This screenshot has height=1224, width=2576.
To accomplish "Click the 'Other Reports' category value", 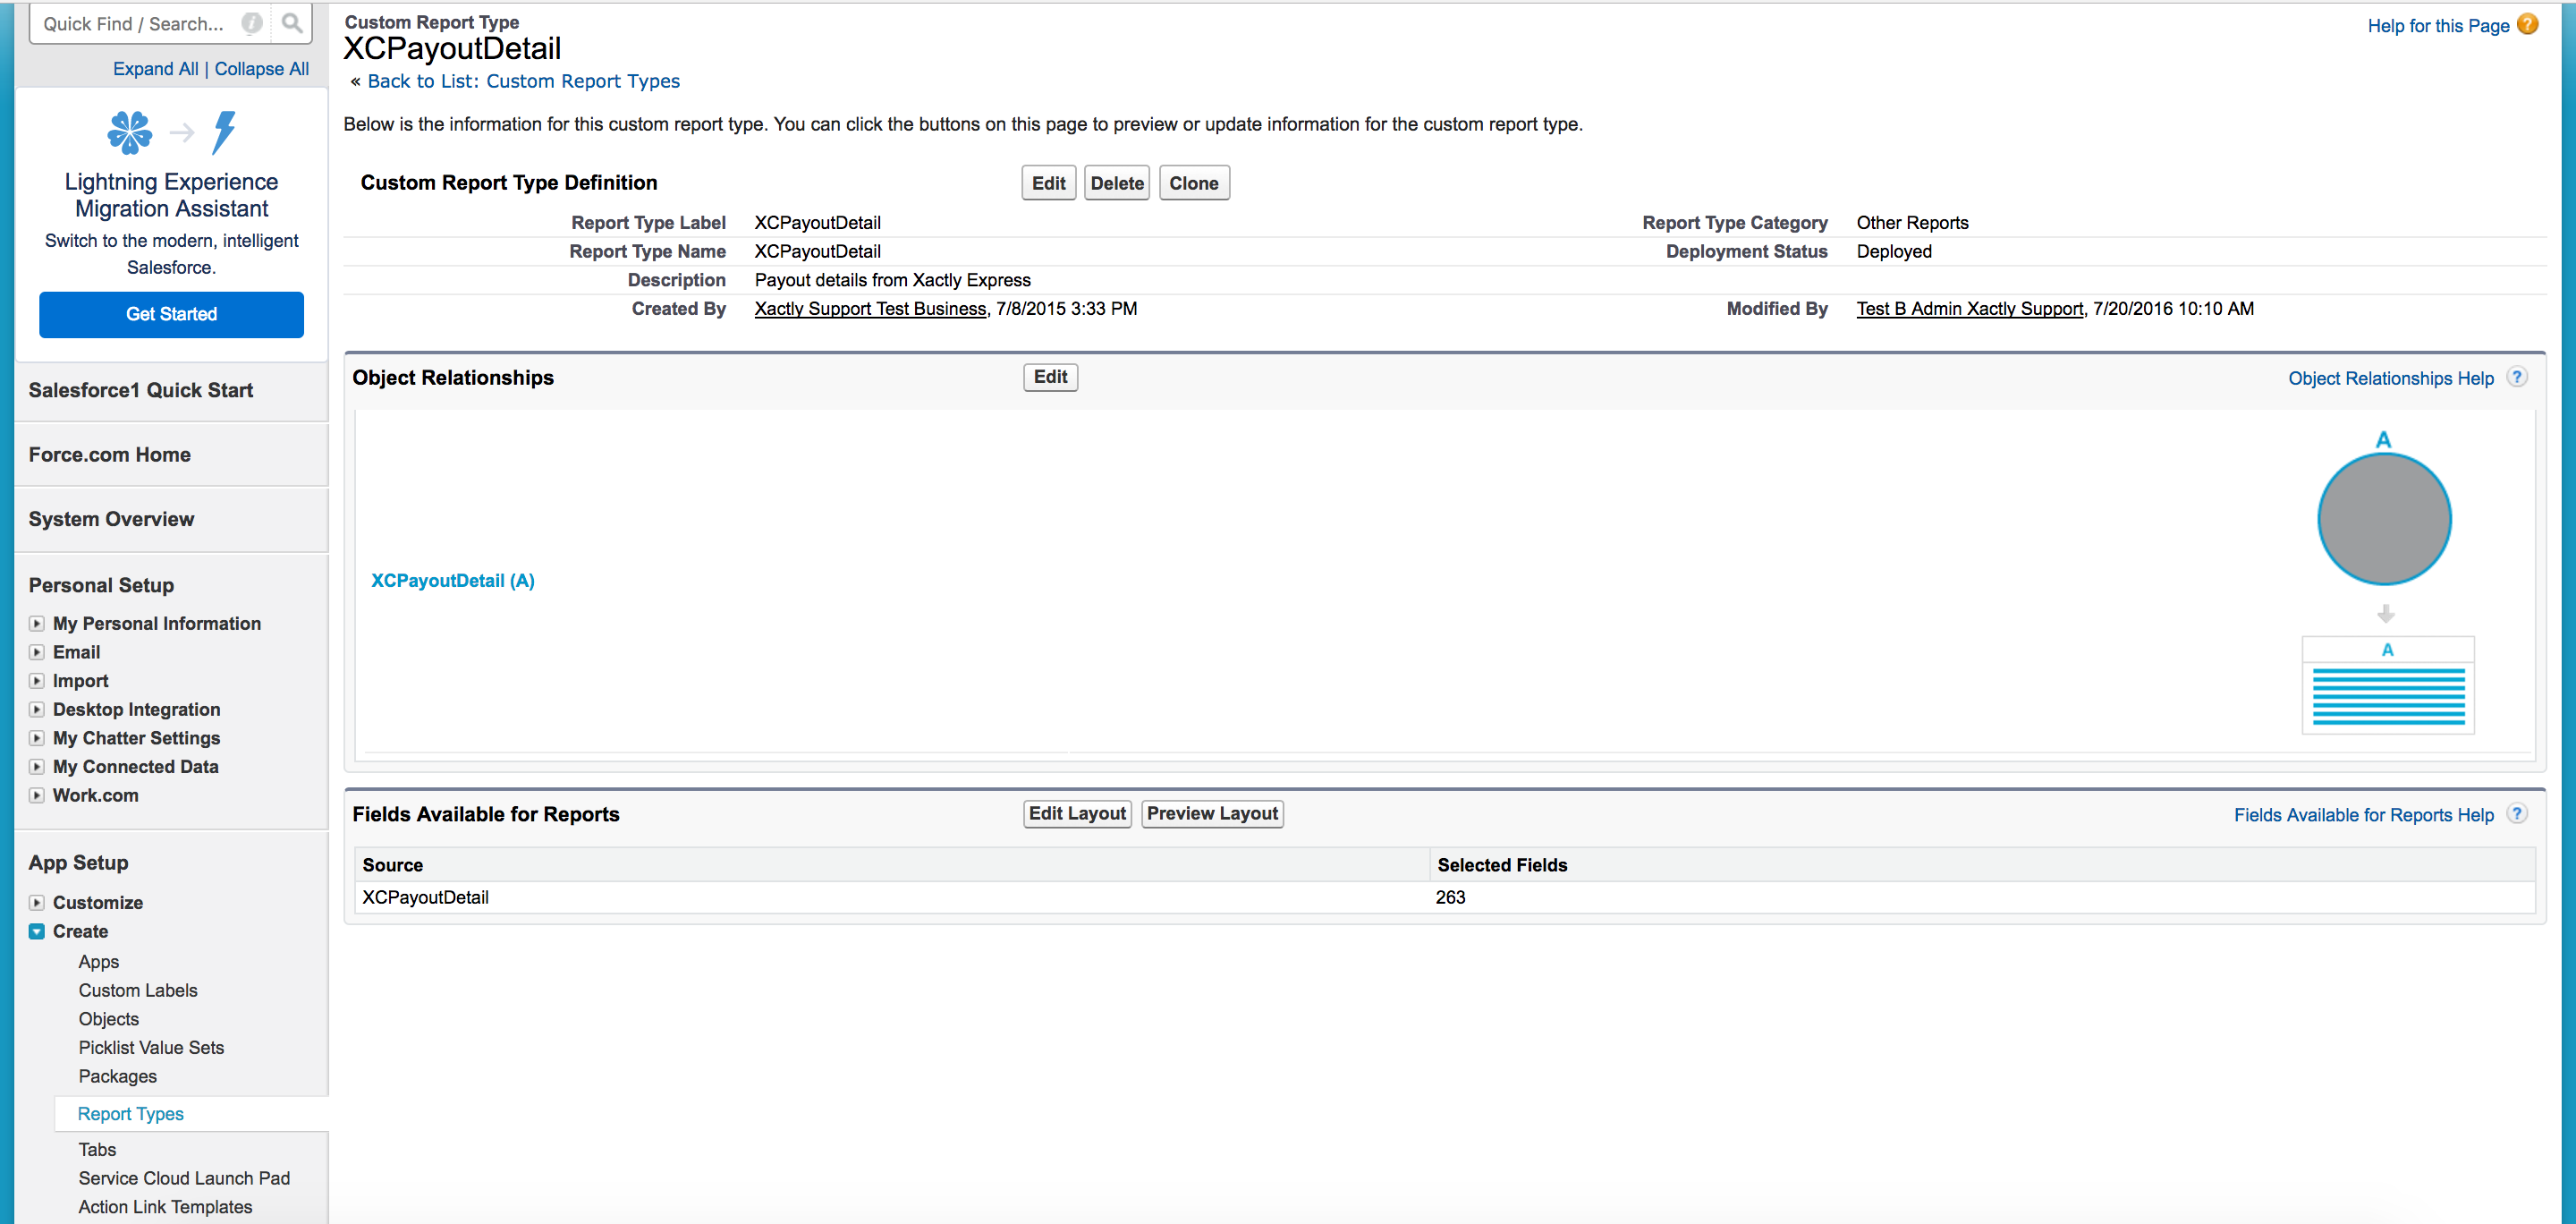I will point(1912,223).
